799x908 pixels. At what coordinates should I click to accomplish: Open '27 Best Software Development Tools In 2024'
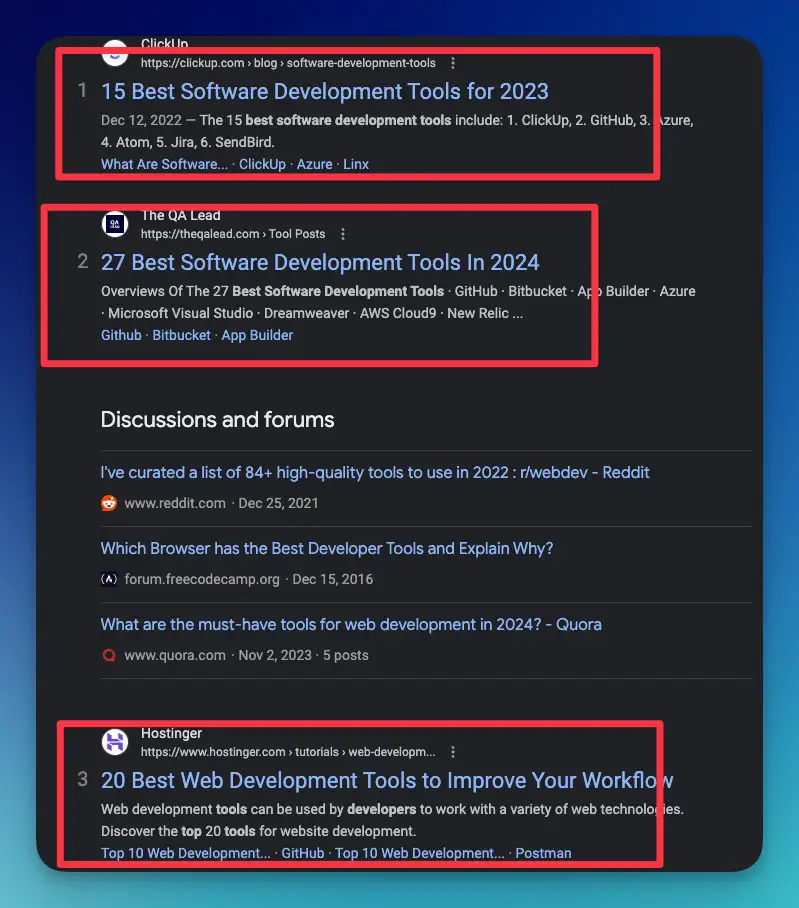320,262
